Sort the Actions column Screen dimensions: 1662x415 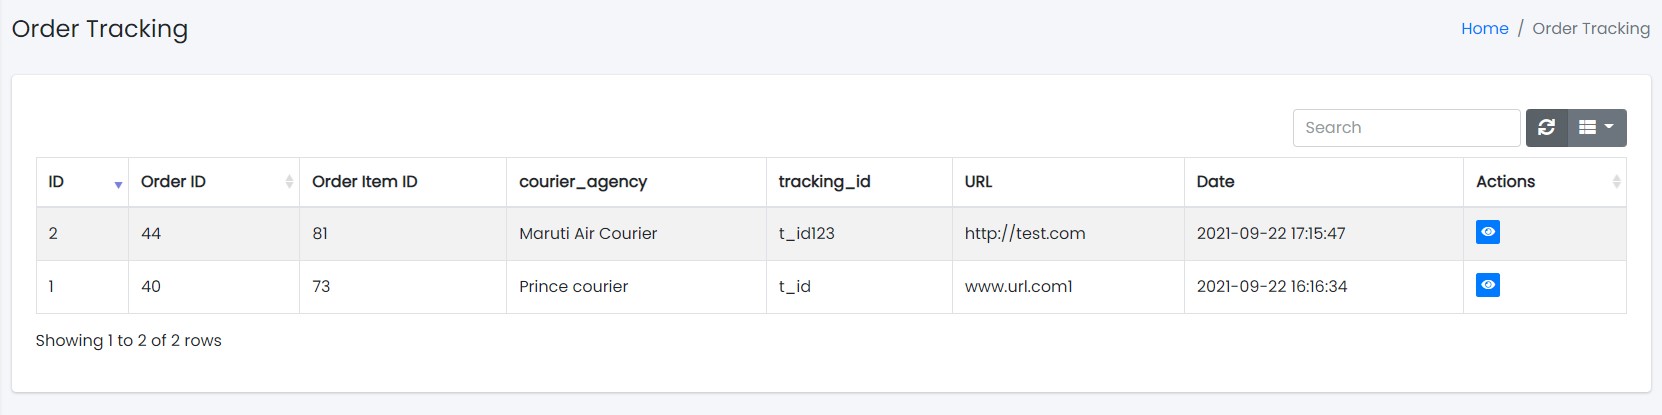tap(1616, 182)
